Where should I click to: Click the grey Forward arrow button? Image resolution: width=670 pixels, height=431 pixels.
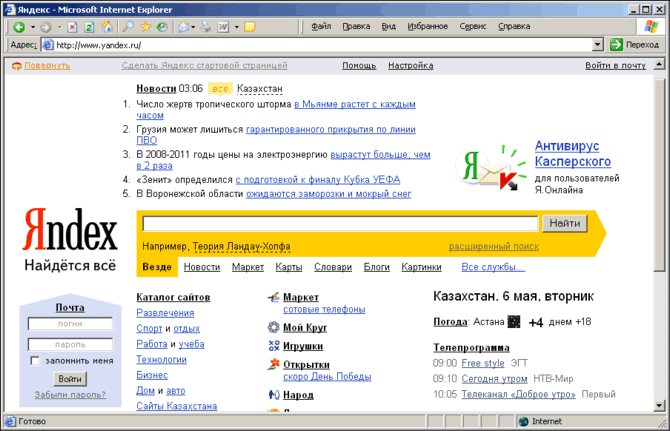pyautogui.click(x=46, y=27)
